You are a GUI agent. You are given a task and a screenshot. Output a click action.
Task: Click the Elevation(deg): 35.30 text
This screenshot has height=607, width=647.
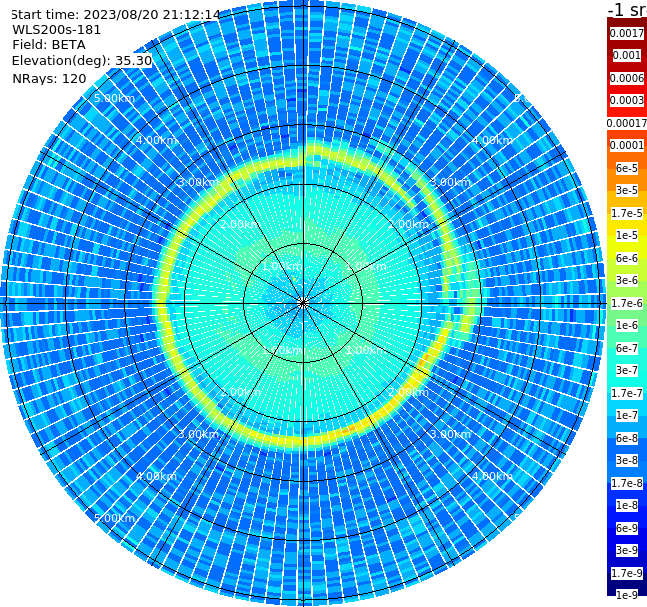[x=82, y=61]
